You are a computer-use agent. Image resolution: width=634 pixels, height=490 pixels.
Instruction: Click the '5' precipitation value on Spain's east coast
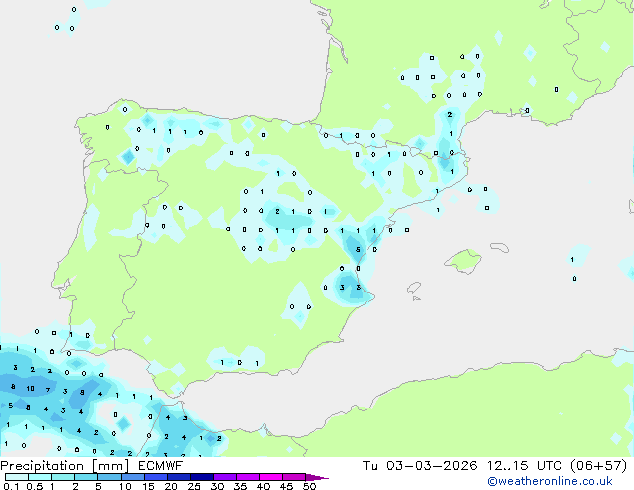coord(358,249)
